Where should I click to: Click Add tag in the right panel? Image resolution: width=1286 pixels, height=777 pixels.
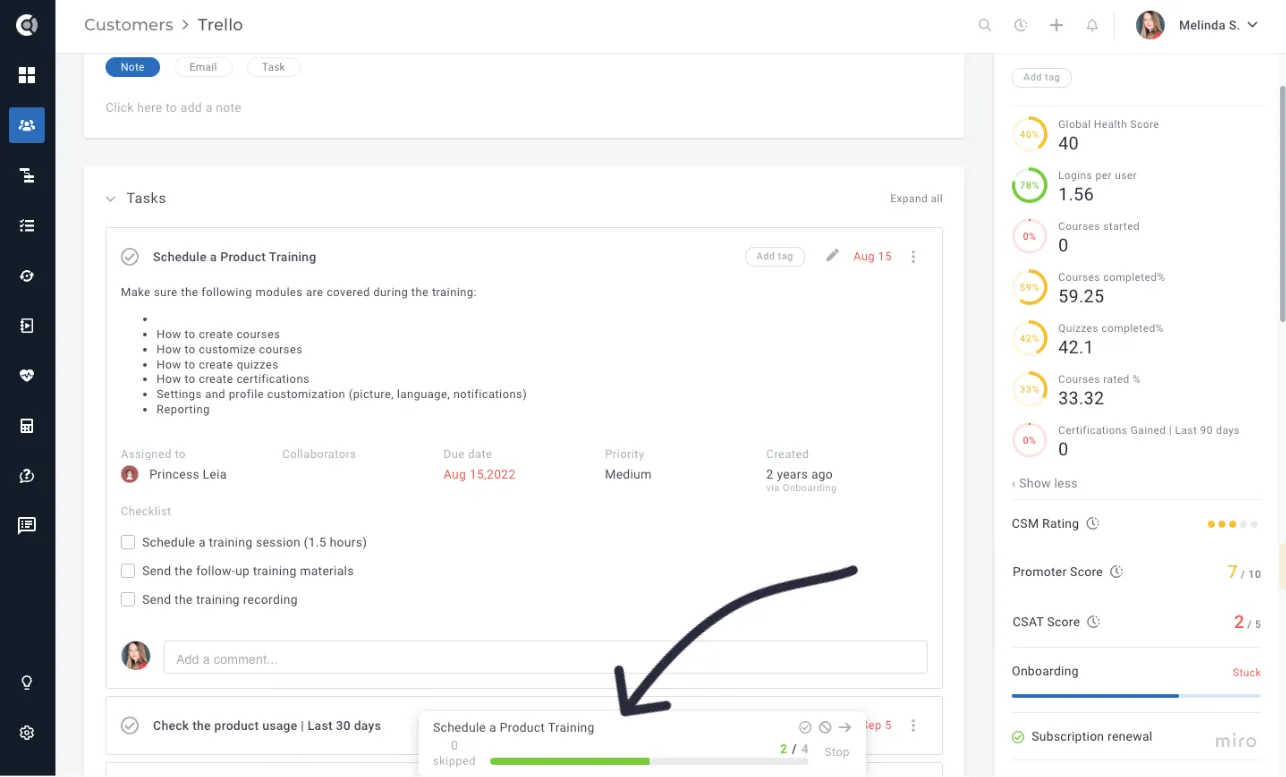pyautogui.click(x=1042, y=77)
